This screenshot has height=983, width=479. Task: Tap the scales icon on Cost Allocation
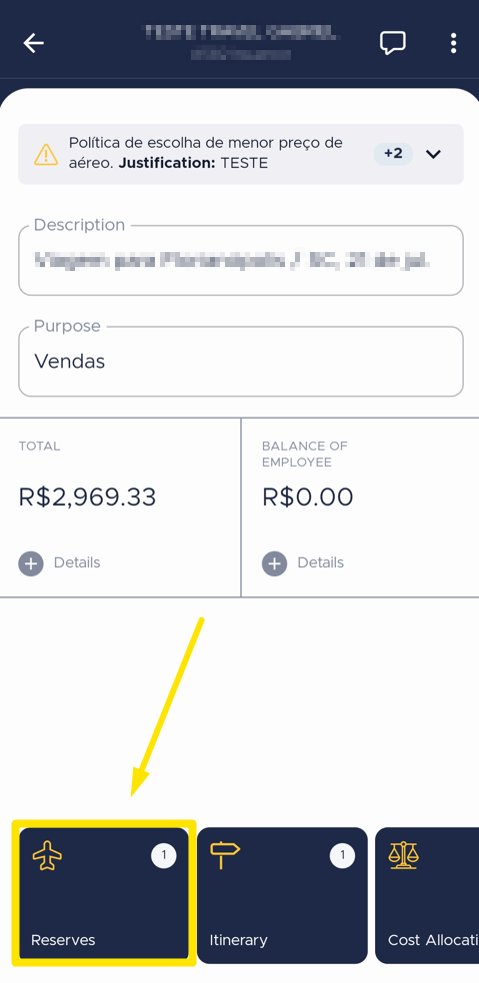[403, 855]
